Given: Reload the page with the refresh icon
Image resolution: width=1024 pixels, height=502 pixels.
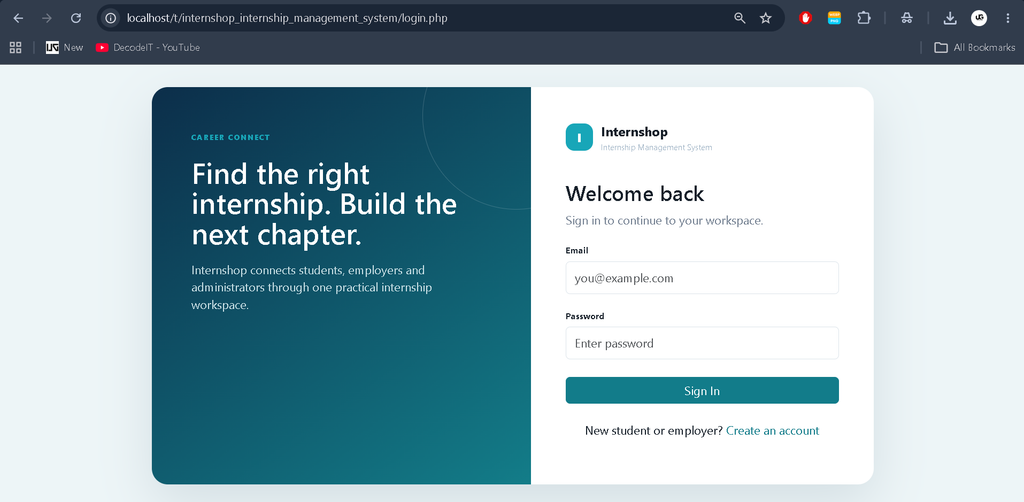Looking at the screenshot, I should coord(76,18).
